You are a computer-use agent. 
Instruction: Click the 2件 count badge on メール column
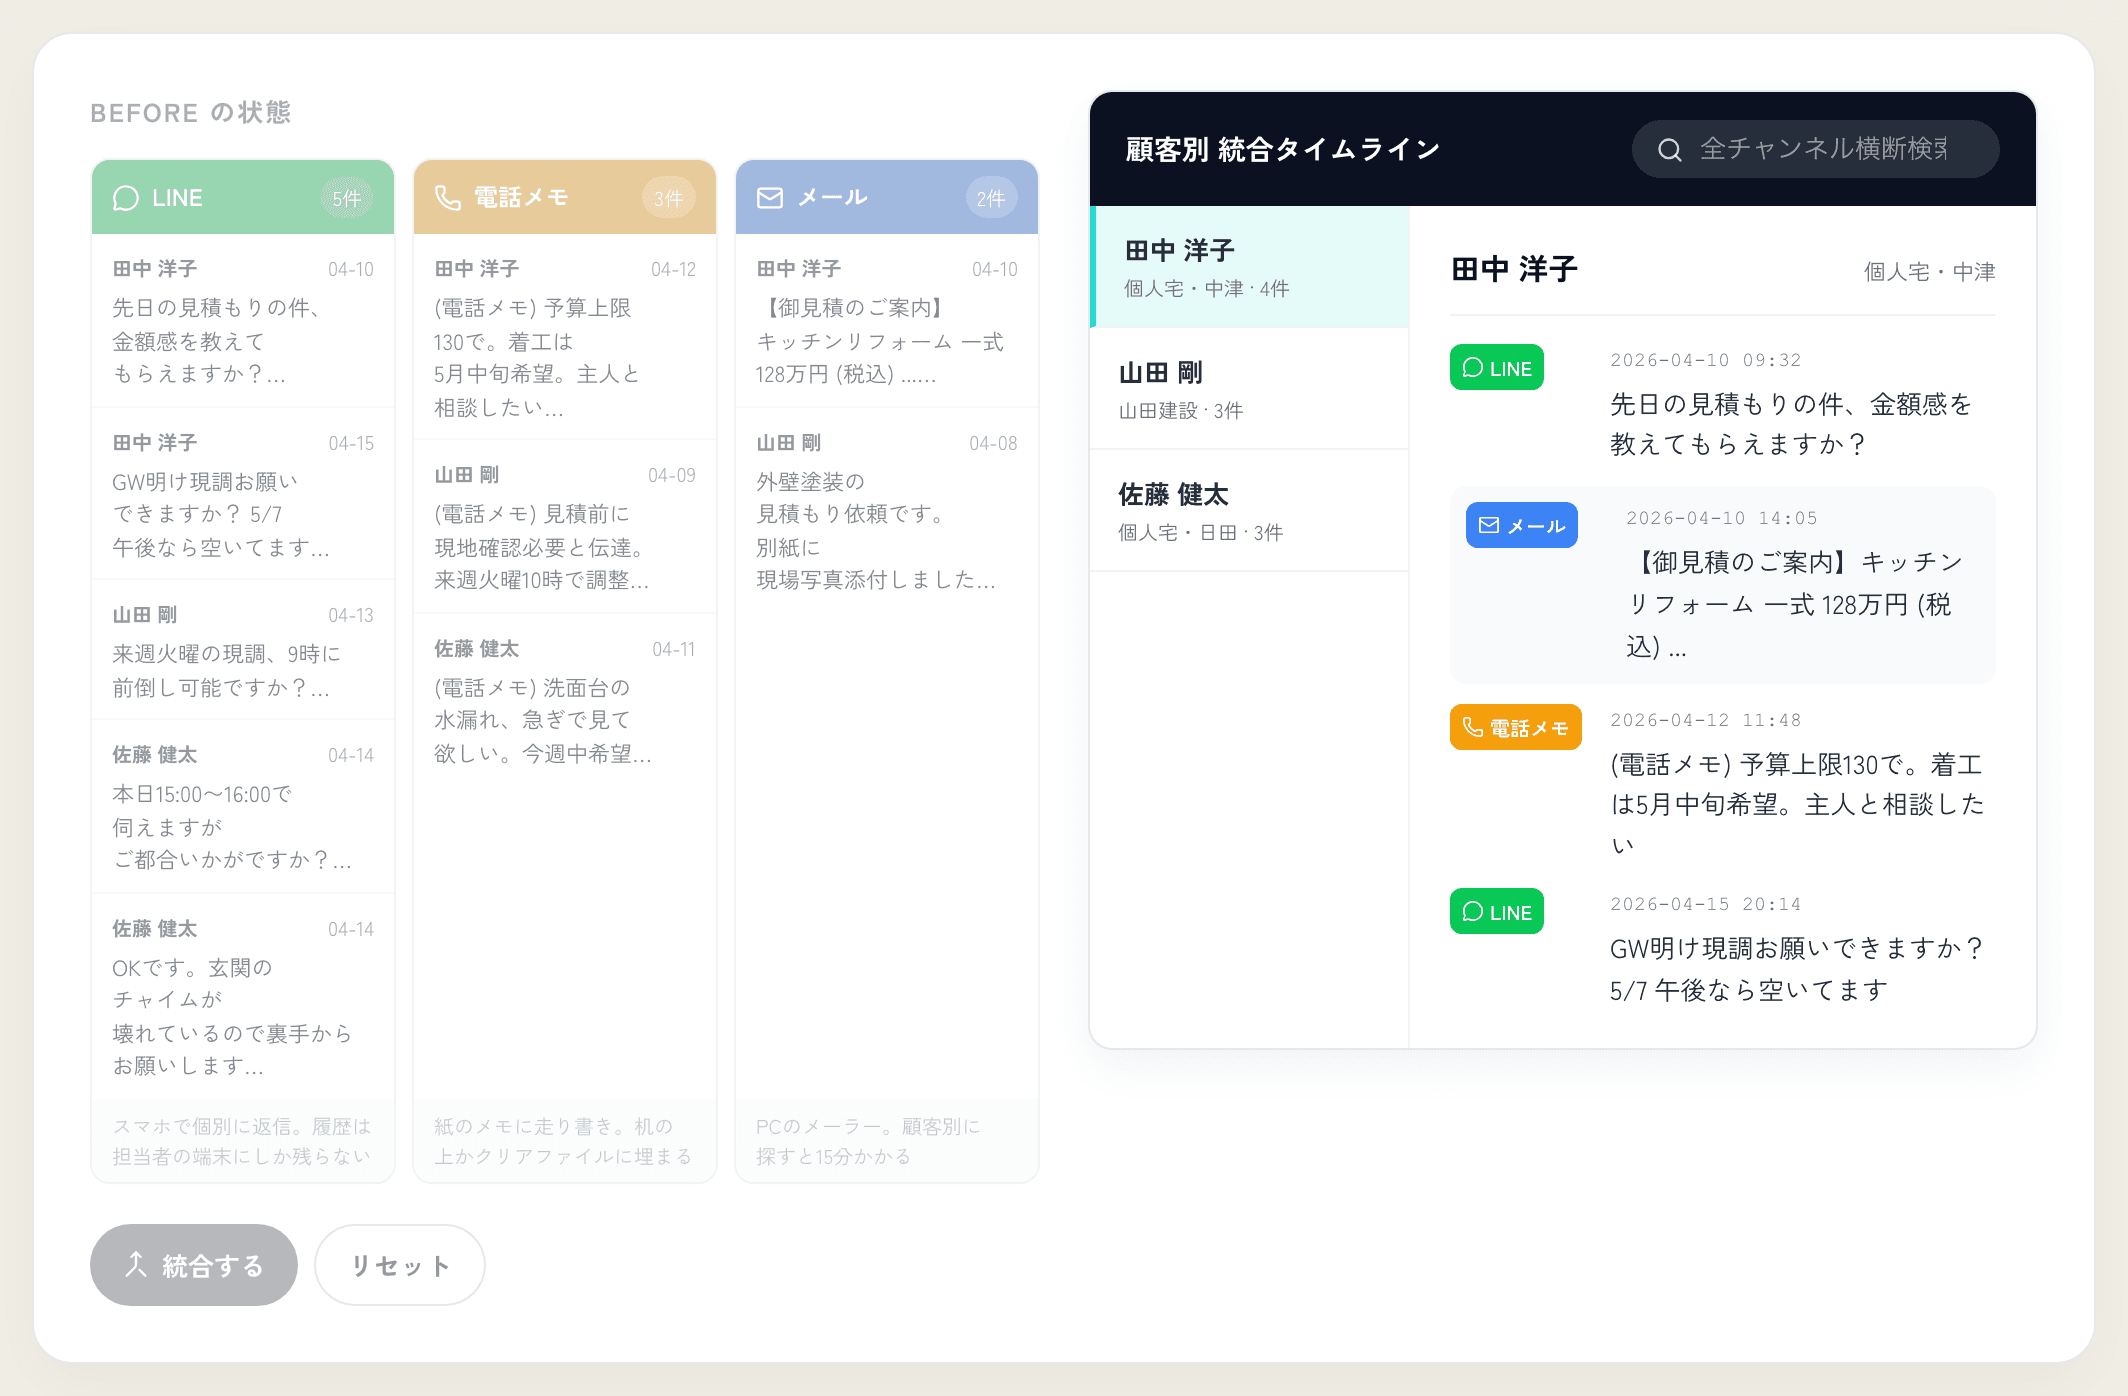coord(991,198)
